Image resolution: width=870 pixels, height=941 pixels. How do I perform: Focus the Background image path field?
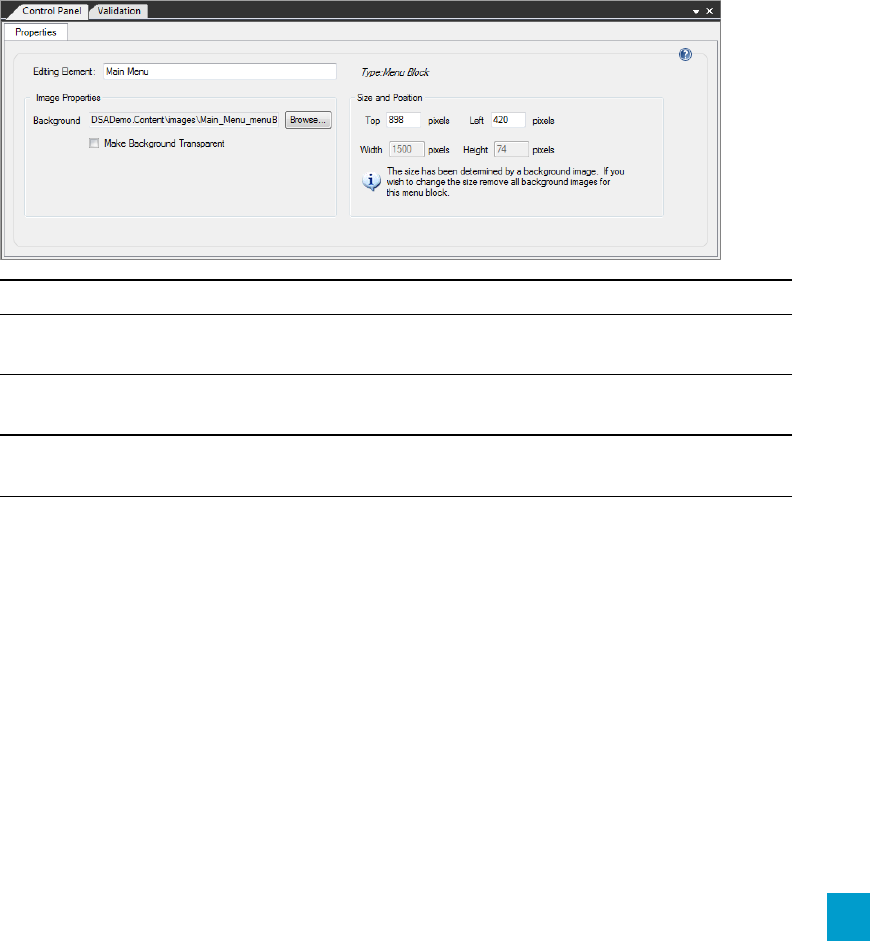(x=184, y=120)
